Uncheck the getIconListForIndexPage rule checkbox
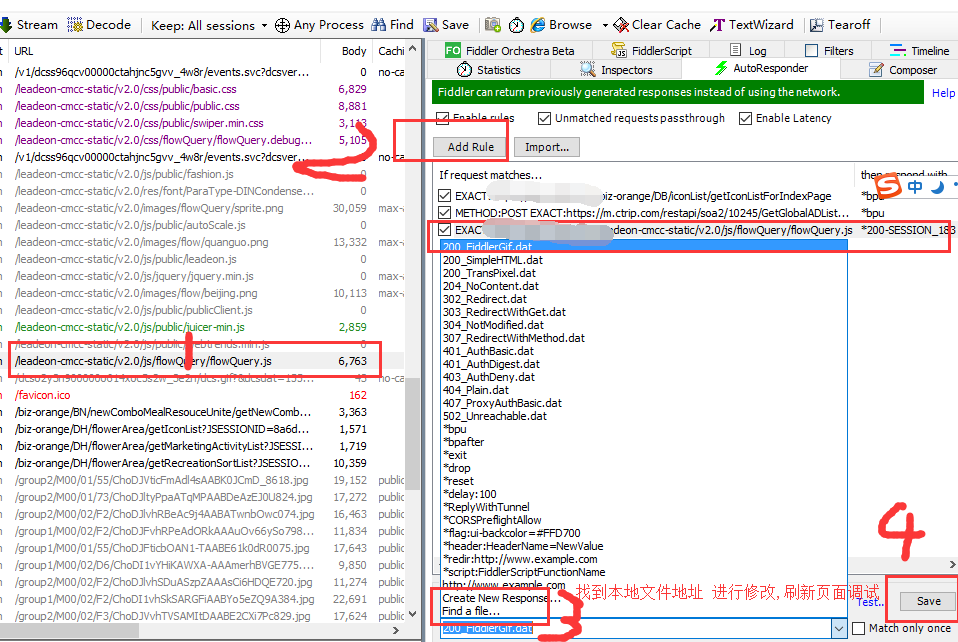The image size is (958, 642). 445,196
